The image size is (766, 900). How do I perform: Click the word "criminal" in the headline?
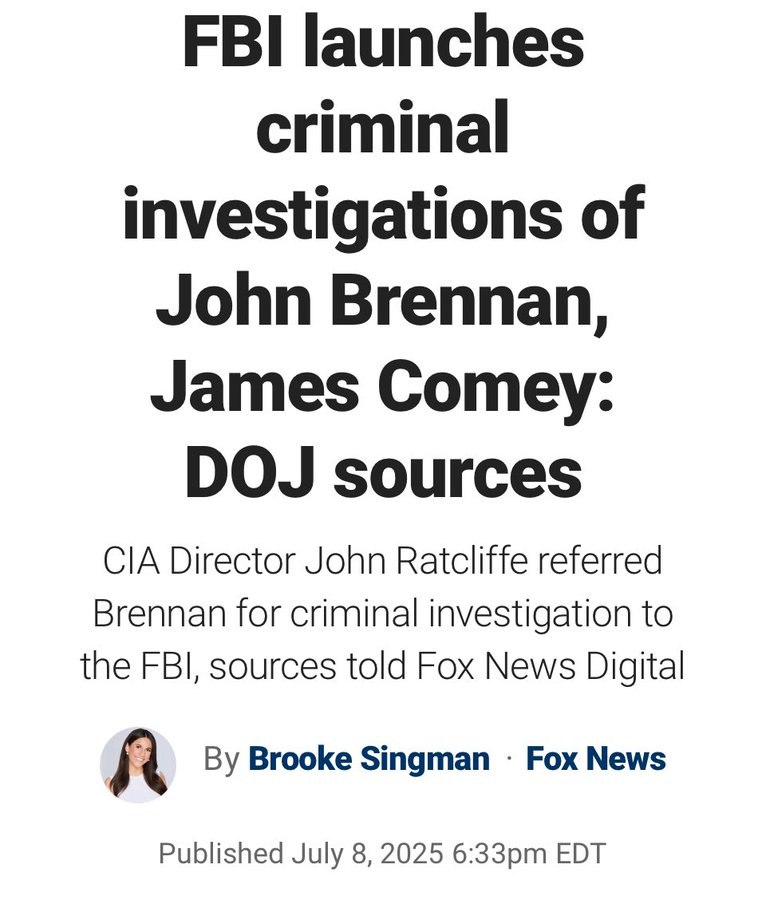pyautogui.click(x=383, y=130)
